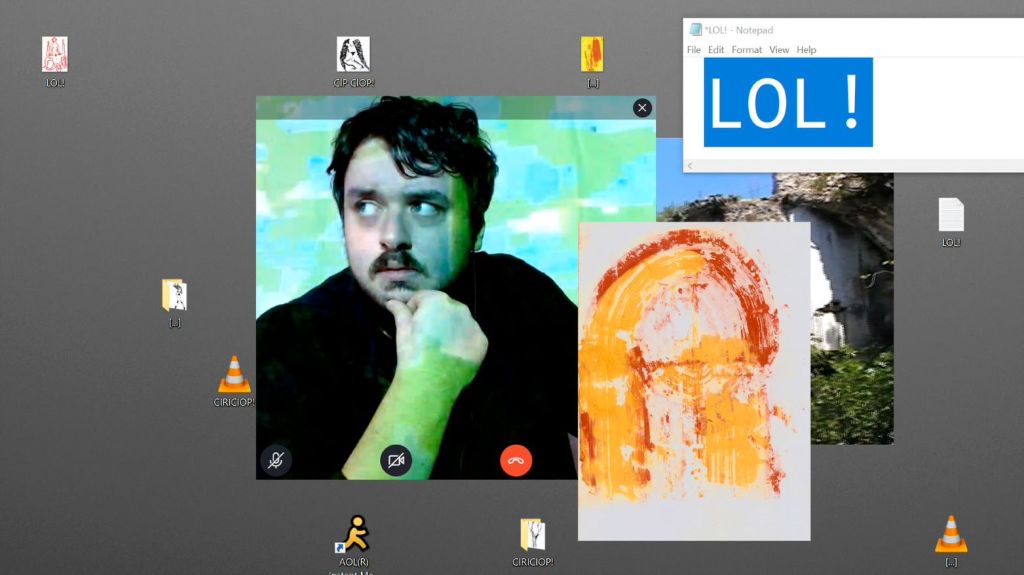Viewport: 1024px width, 575px height.
Task: Expand the Format menu in Notepad
Action: (x=746, y=50)
